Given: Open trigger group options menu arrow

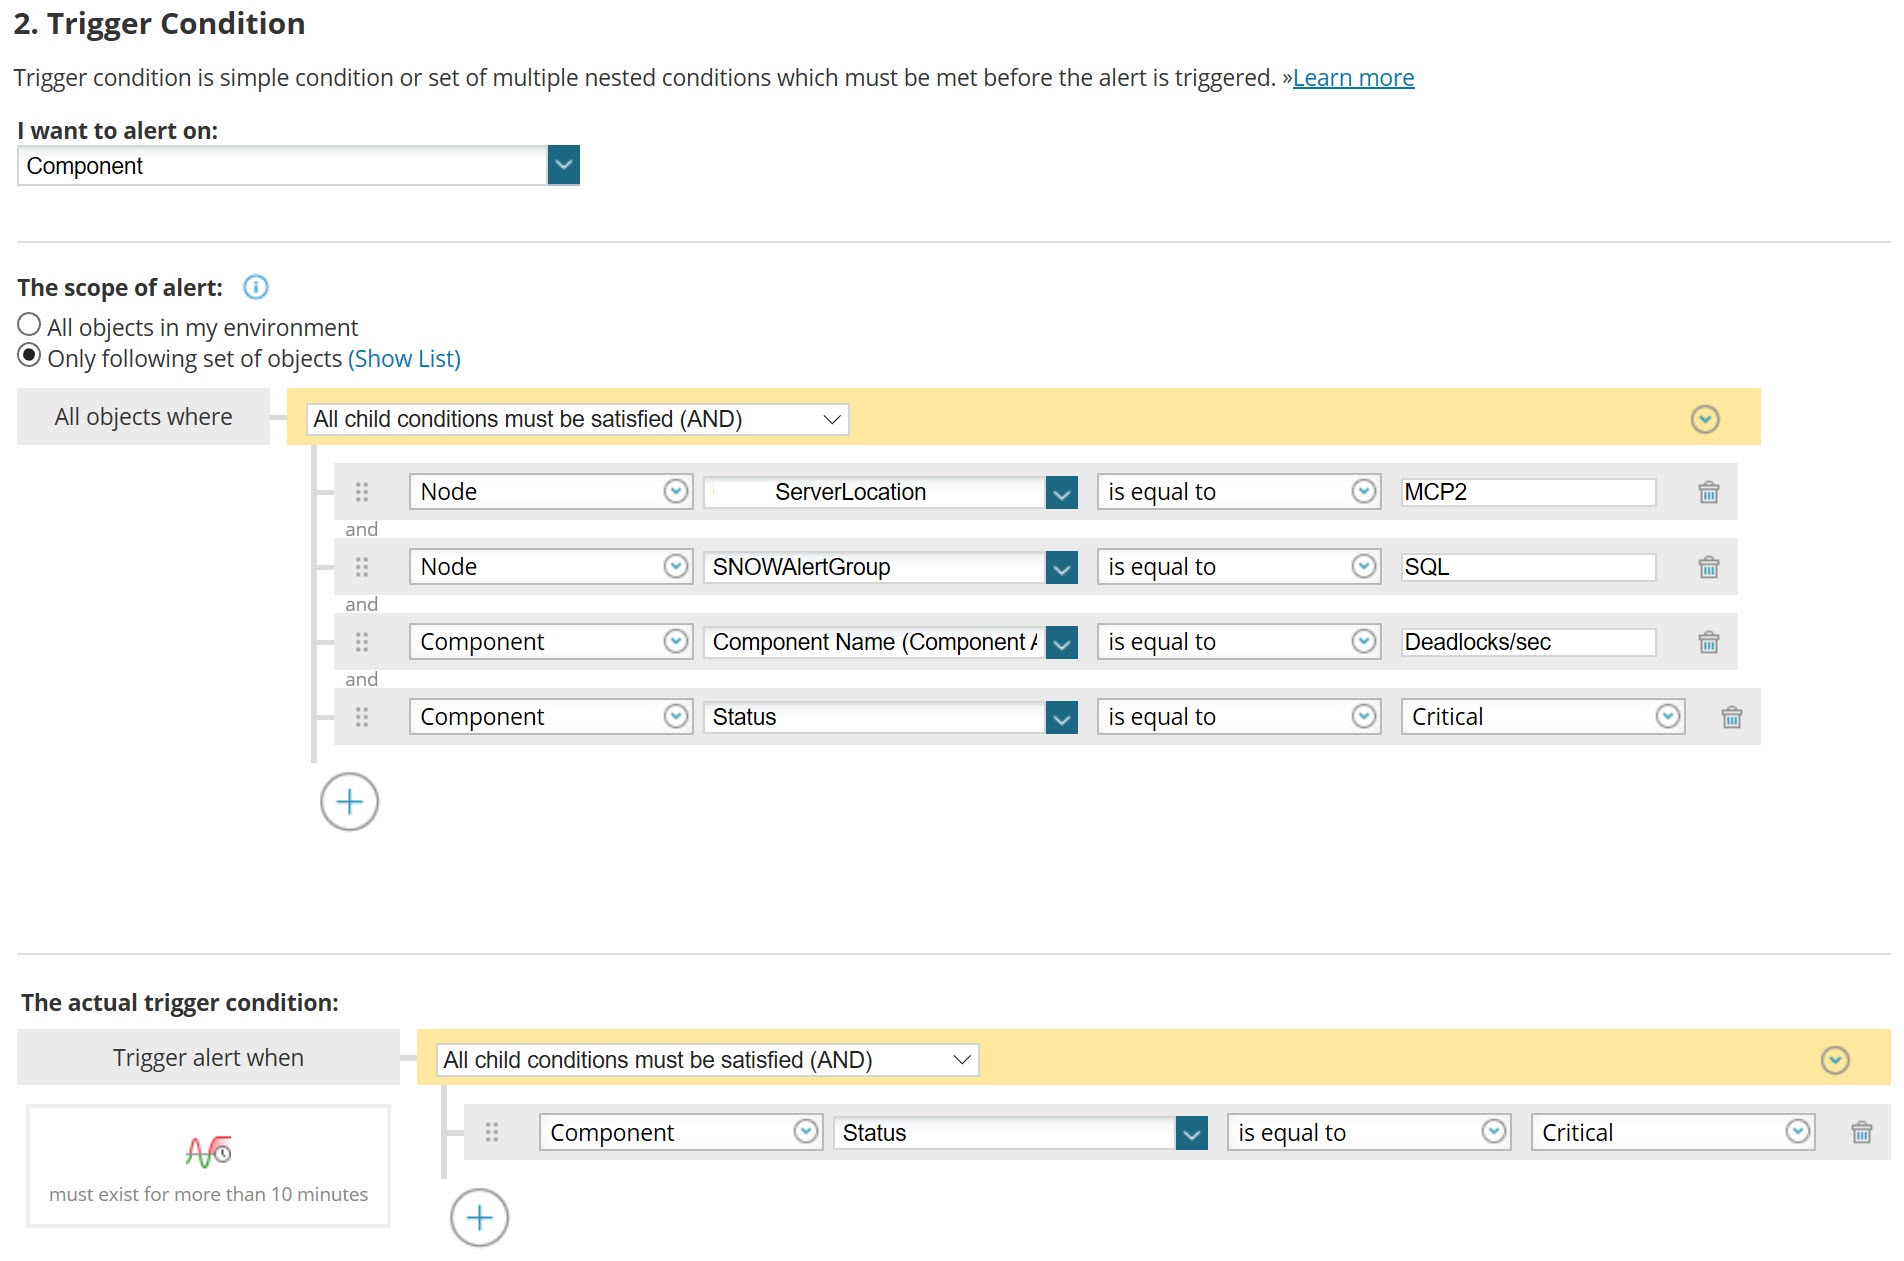Looking at the screenshot, I should click(1834, 1060).
